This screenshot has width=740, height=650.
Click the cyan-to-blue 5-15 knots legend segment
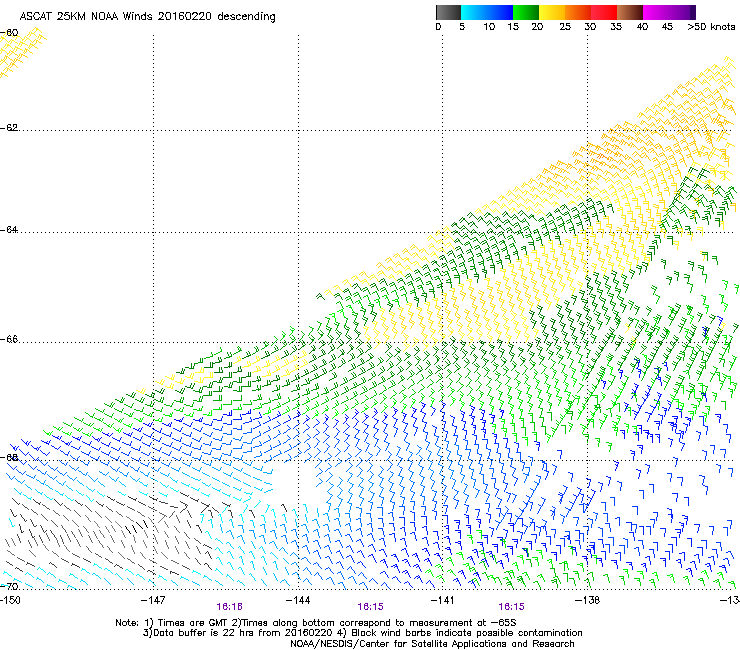(x=487, y=12)
